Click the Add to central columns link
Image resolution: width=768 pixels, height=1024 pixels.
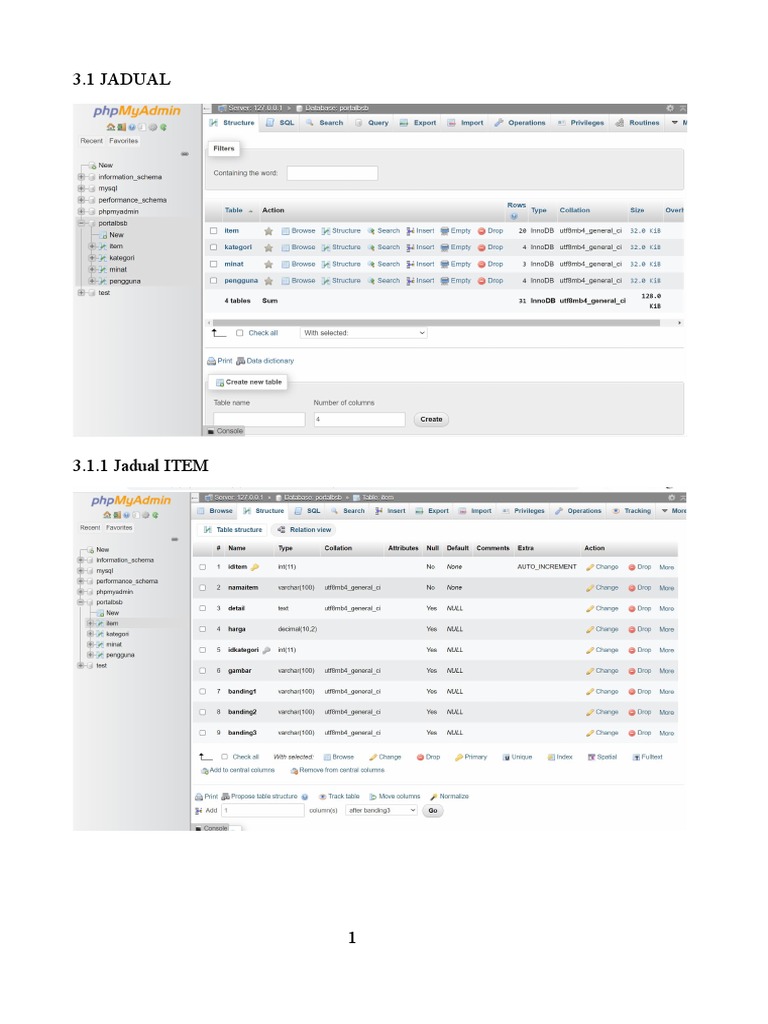tap(238, 770)
